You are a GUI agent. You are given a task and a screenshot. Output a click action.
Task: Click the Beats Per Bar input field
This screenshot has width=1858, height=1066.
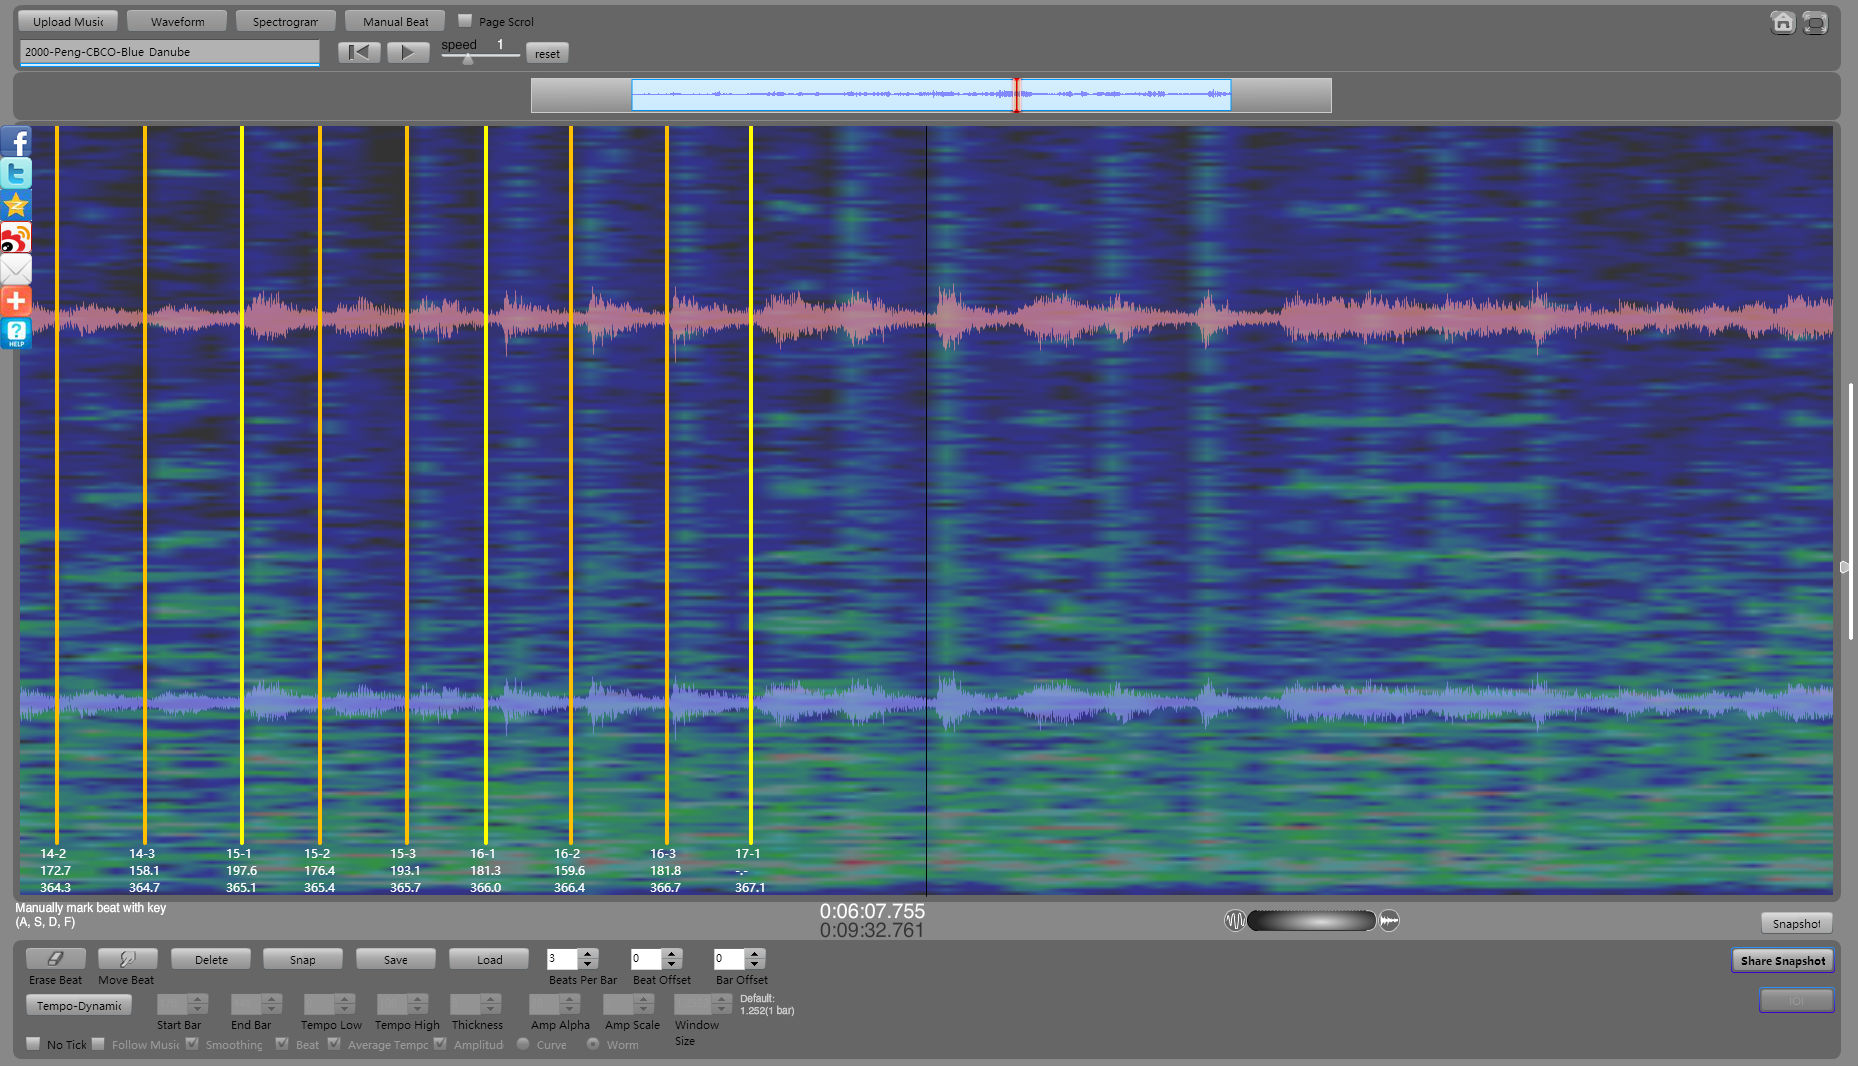tap(562, 959)
